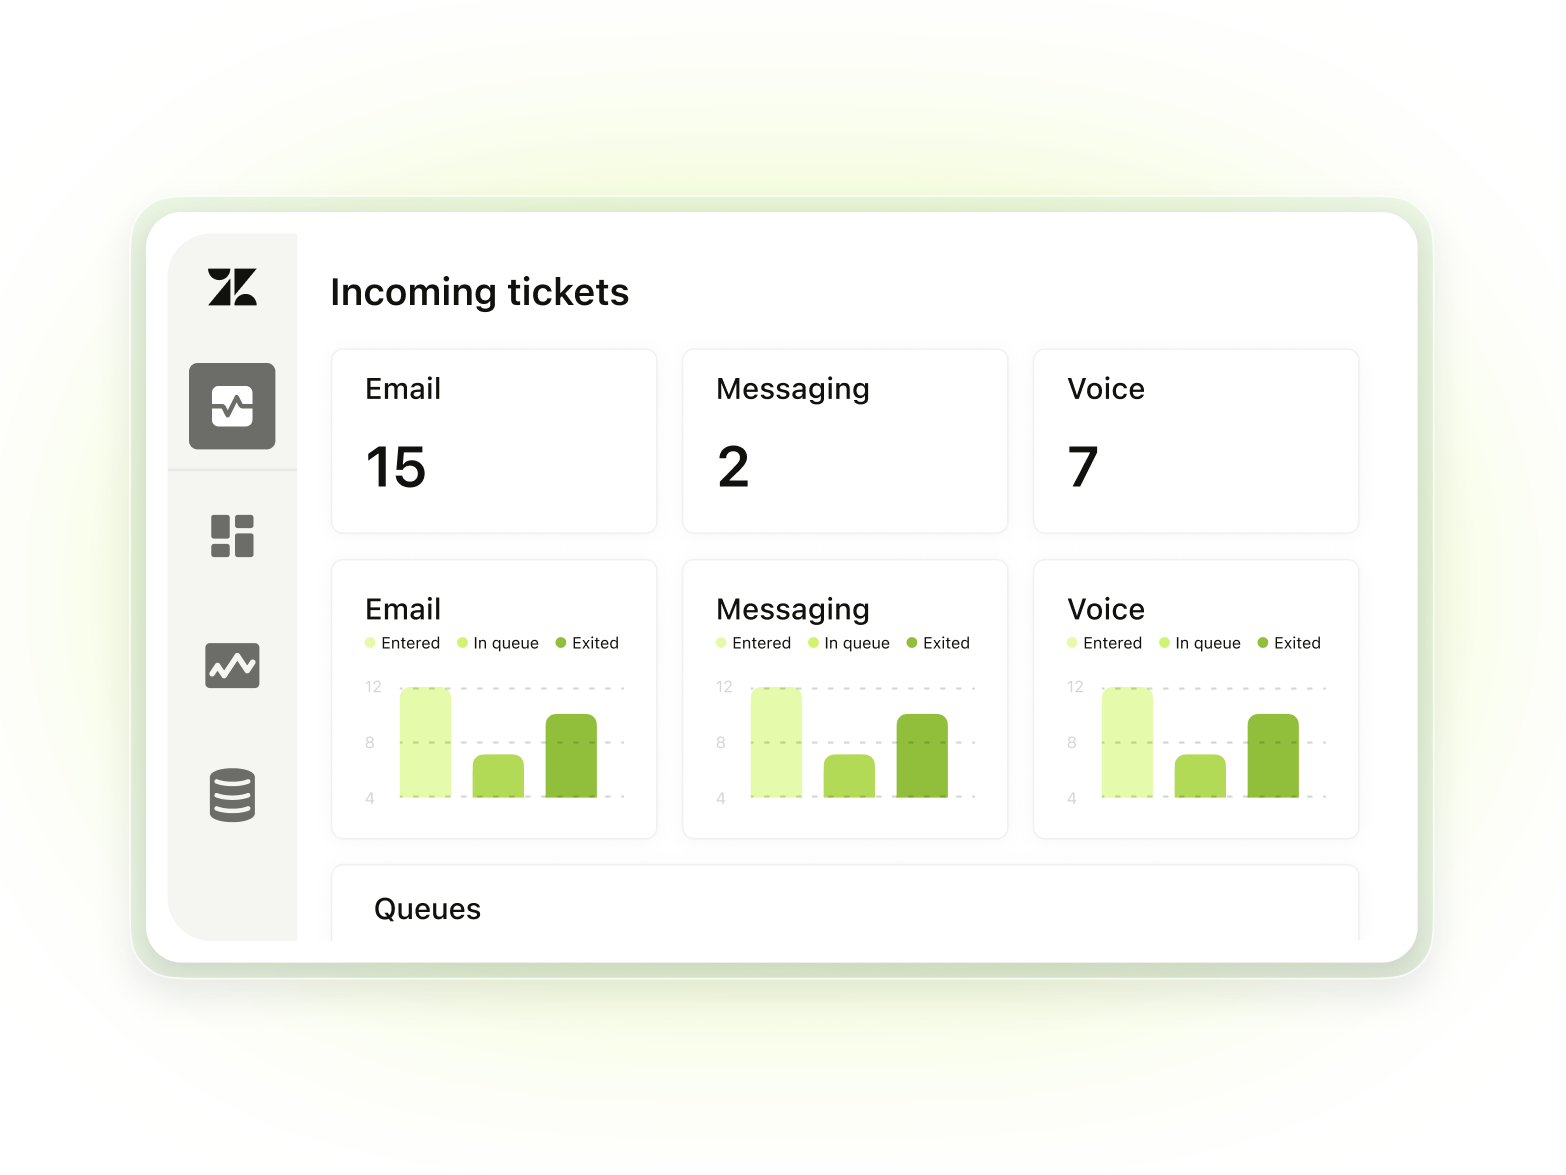This screenshot has width=1566, height=1175.
Task: Click the Zendesk logo icon
Action: coord(232,287)
